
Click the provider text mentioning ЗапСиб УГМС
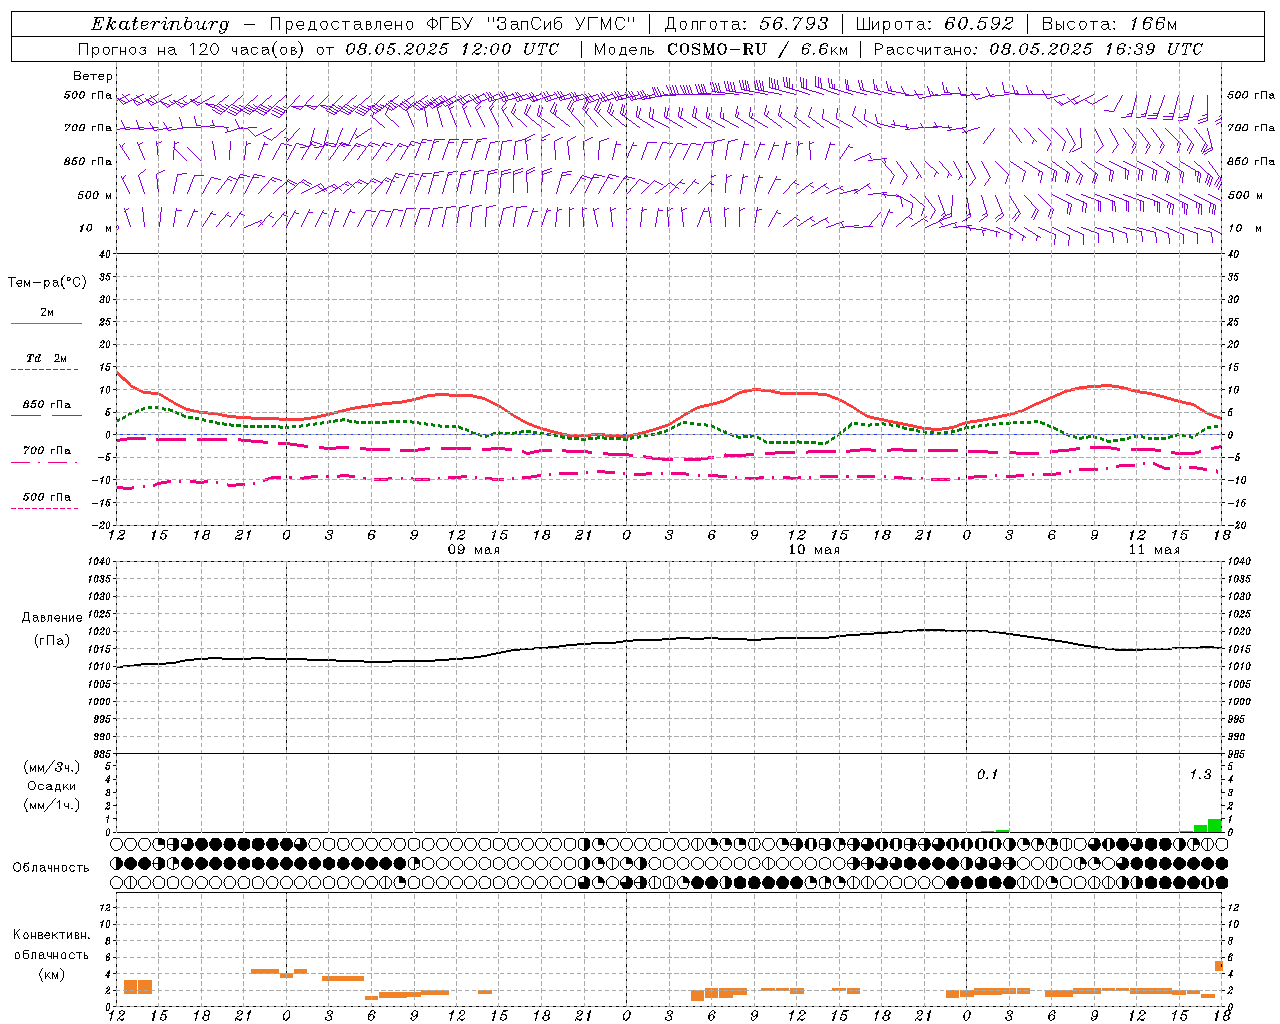pos(452,24)
